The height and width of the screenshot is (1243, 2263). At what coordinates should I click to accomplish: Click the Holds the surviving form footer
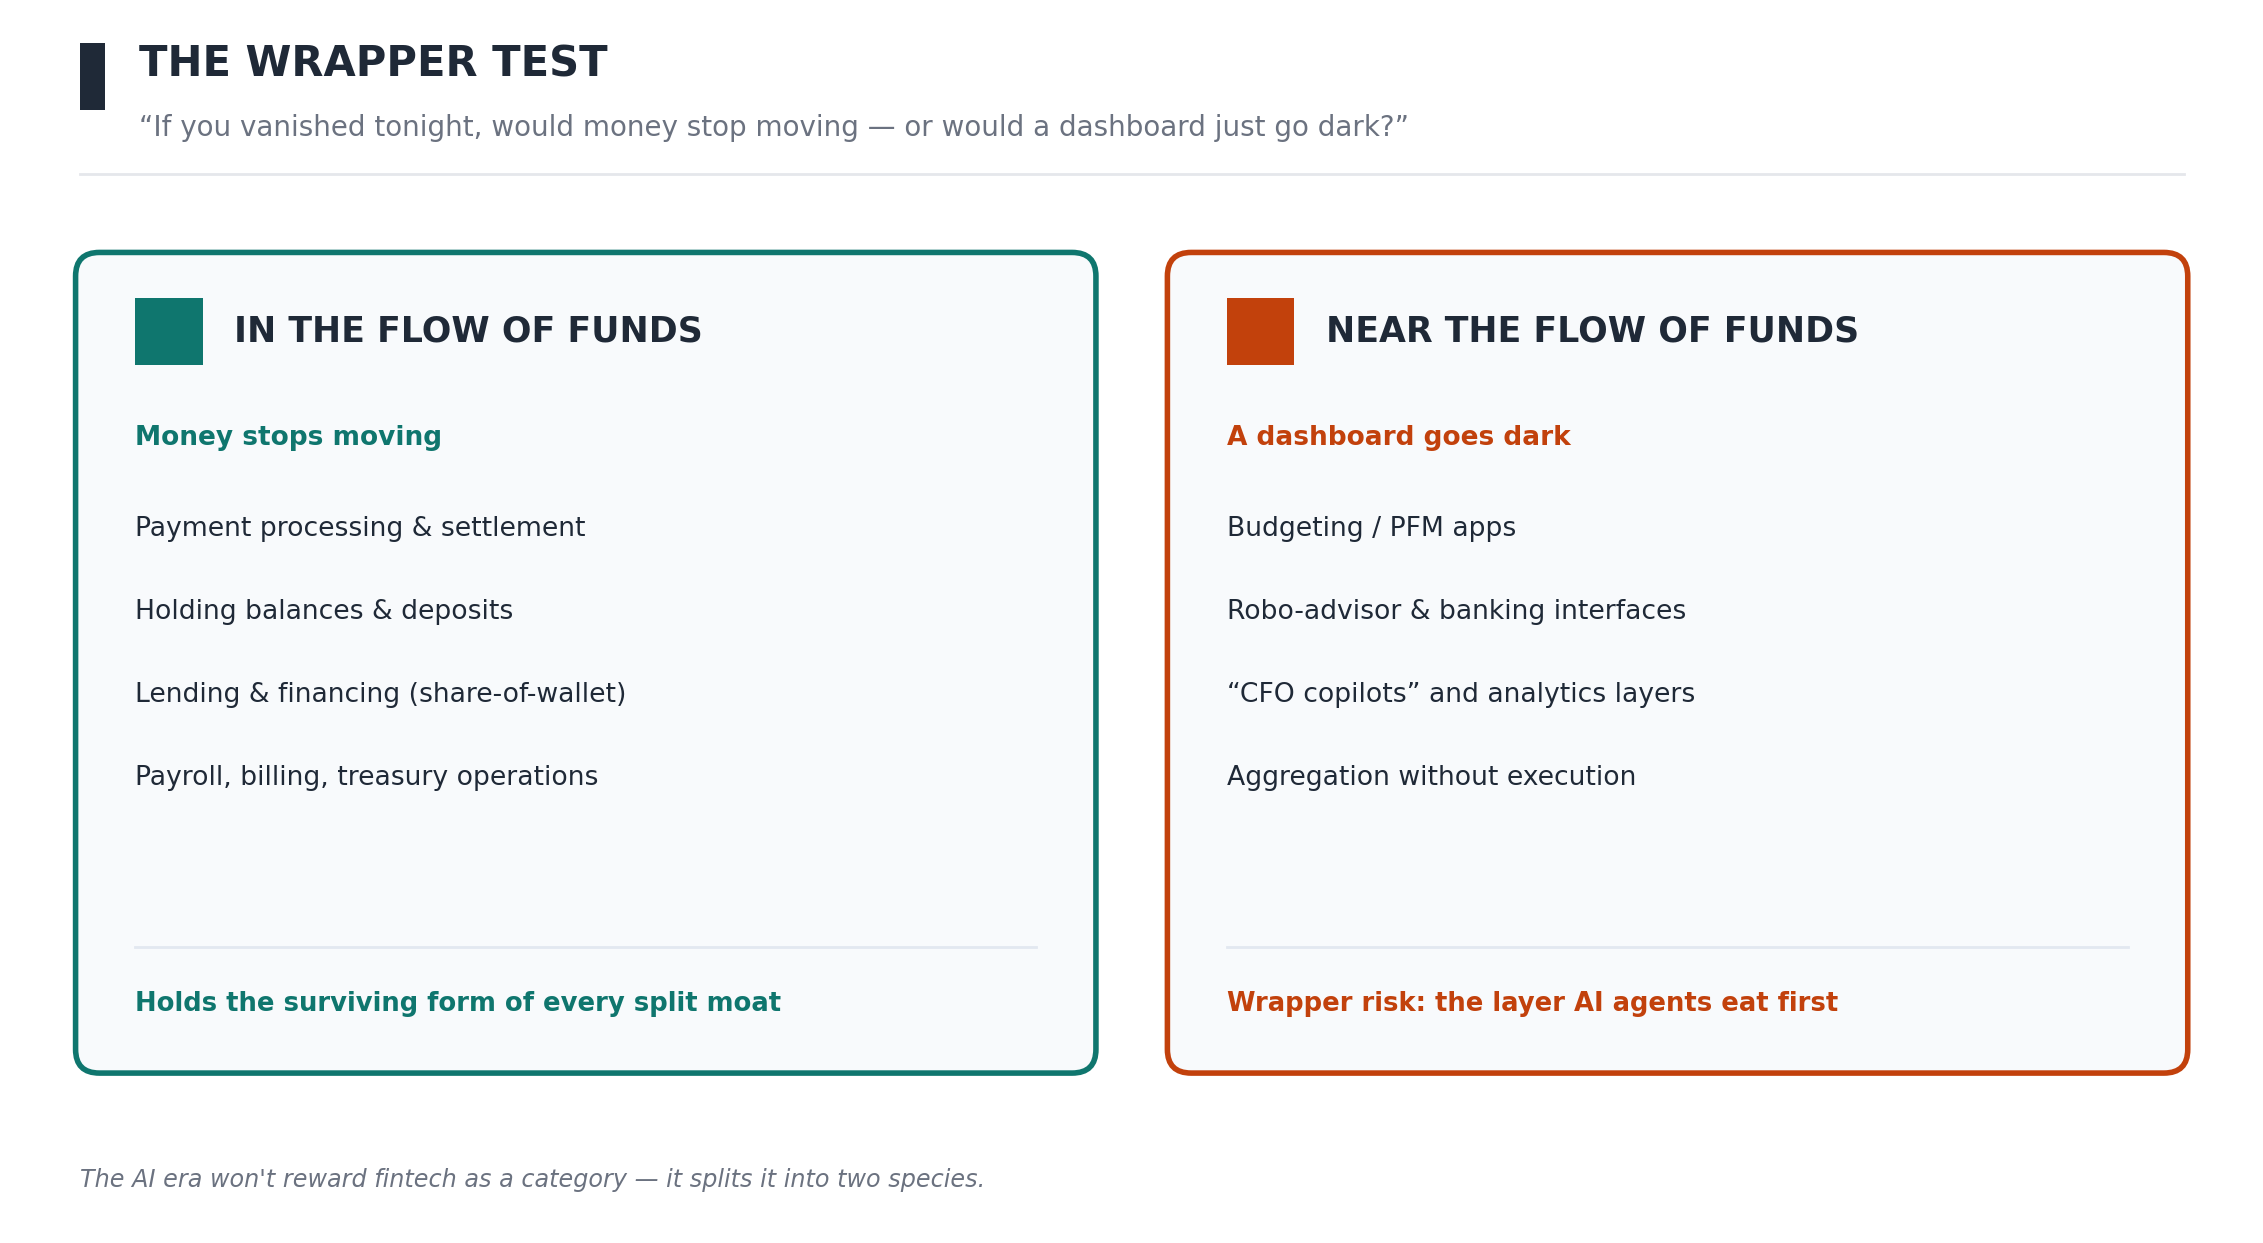click(458, 1003)
